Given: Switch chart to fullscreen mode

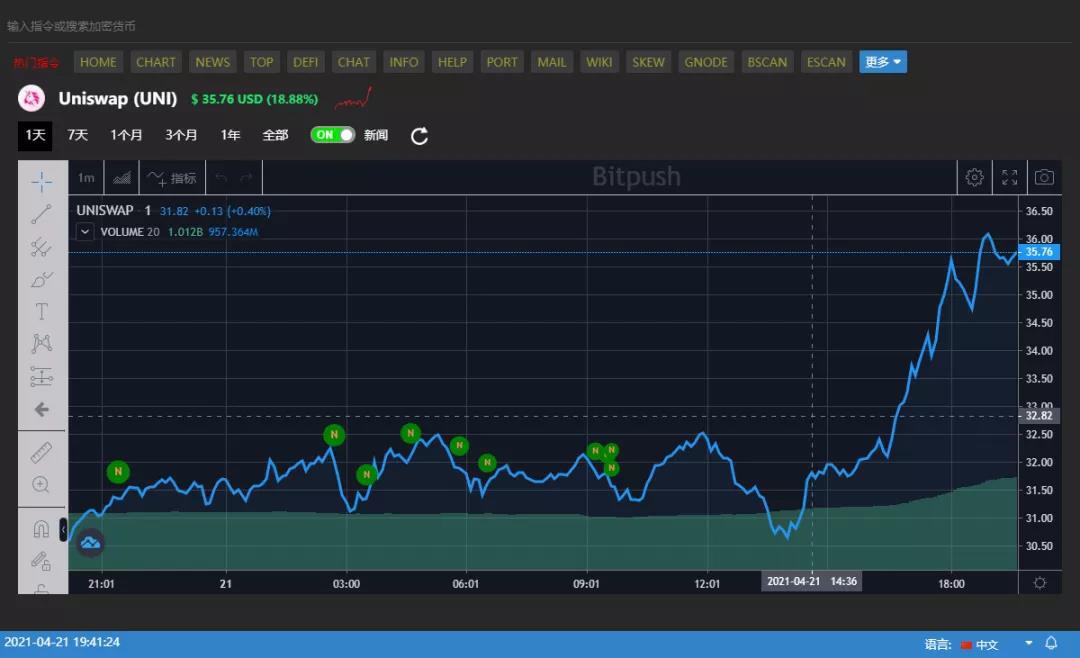Looking at the screenshot, I should click(1010, 178).
